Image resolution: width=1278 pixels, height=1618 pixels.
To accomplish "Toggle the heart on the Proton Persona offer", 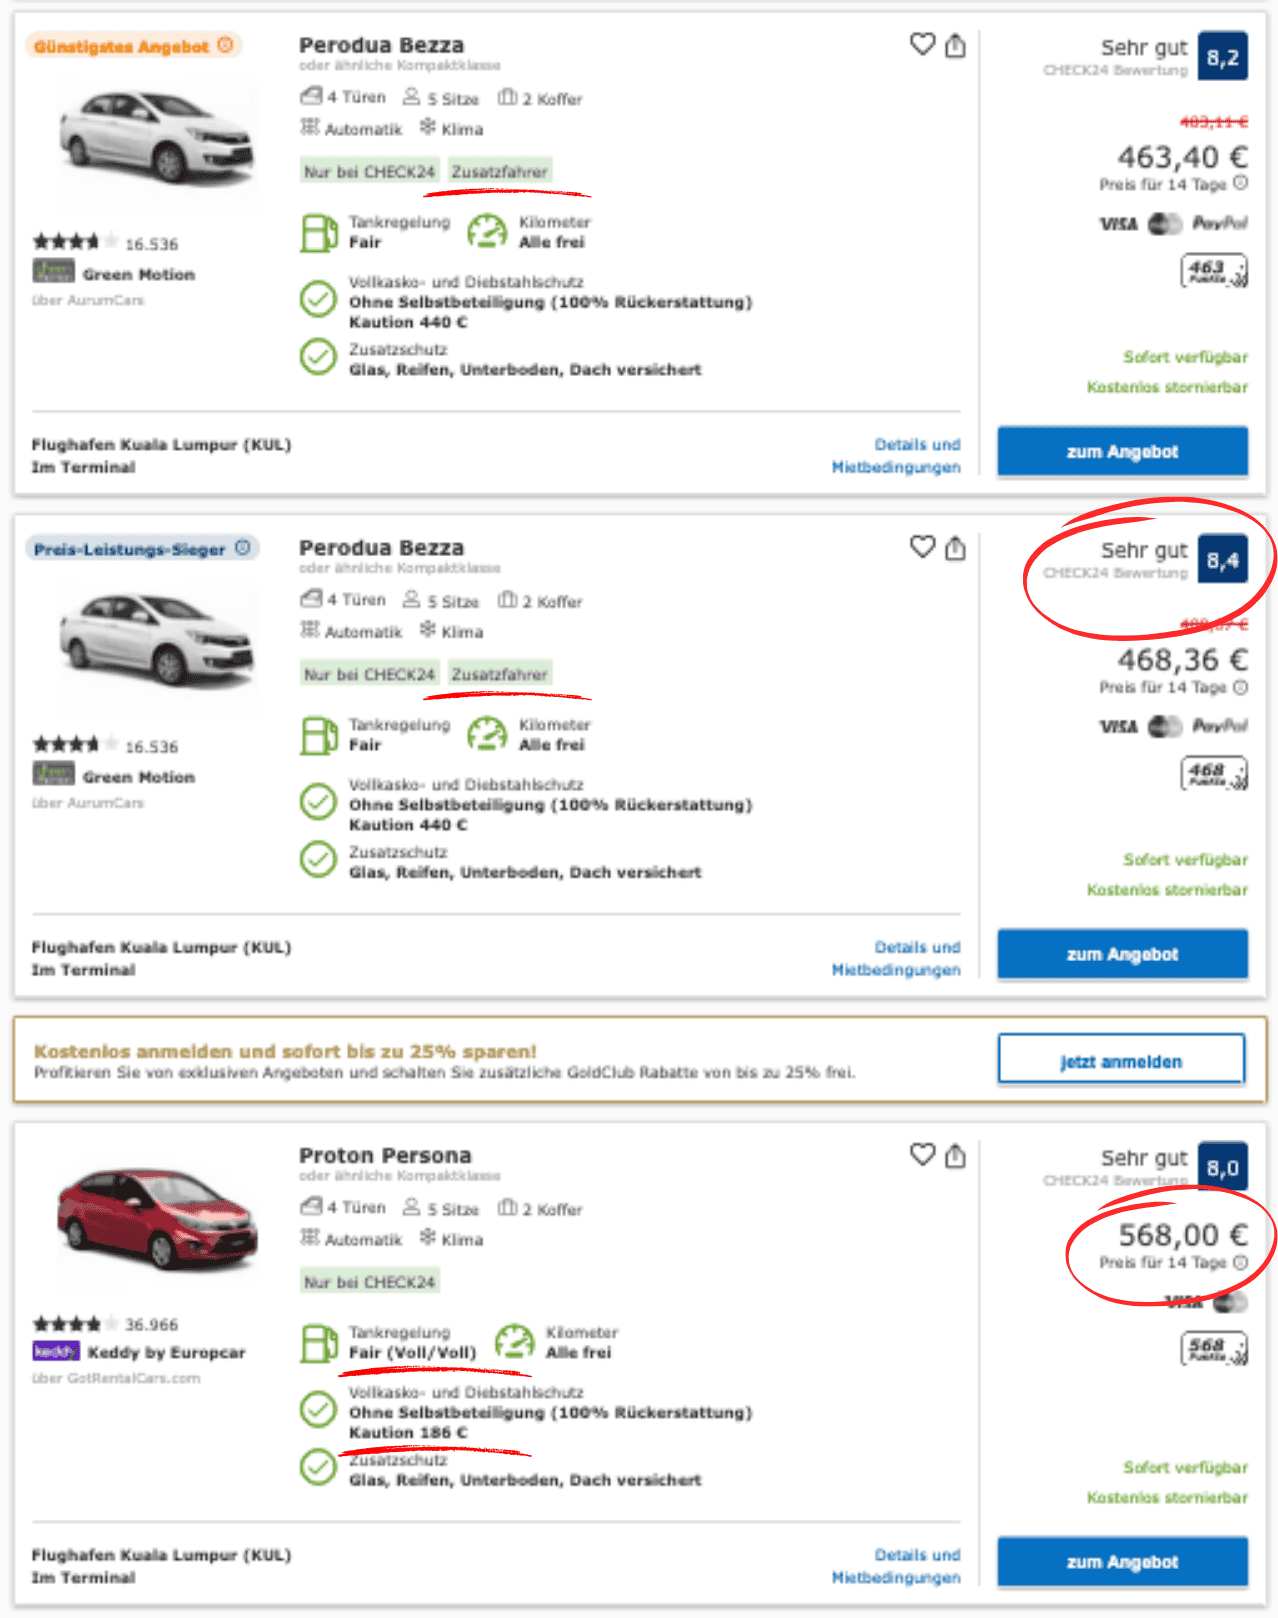I will coord(922,1156).
